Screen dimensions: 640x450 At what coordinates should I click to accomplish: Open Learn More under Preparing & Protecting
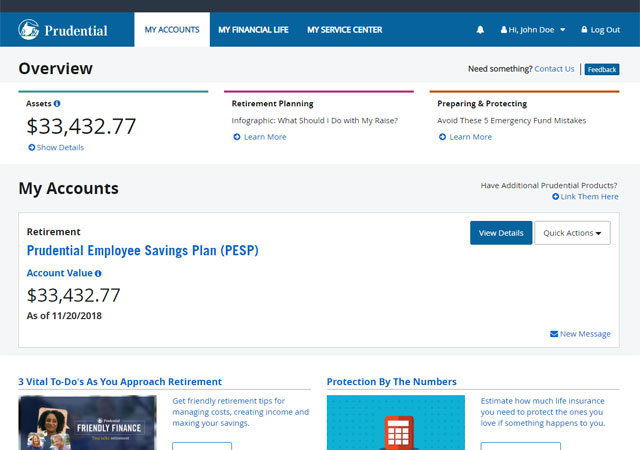click(471, 137)
